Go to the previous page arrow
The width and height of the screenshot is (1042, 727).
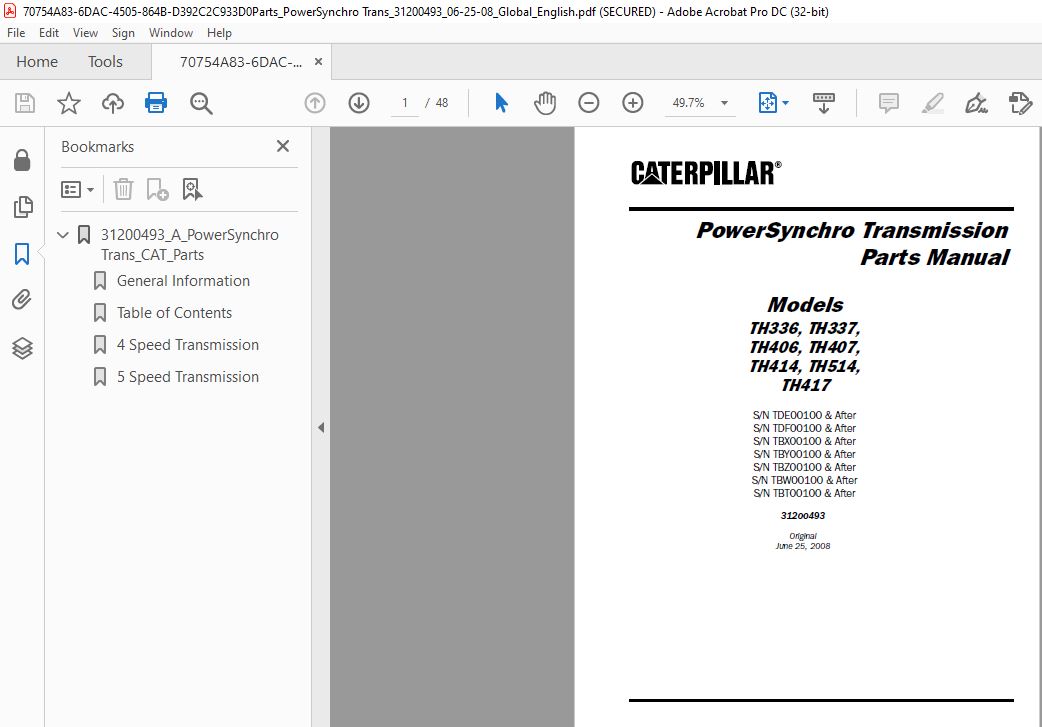(315, 103)
